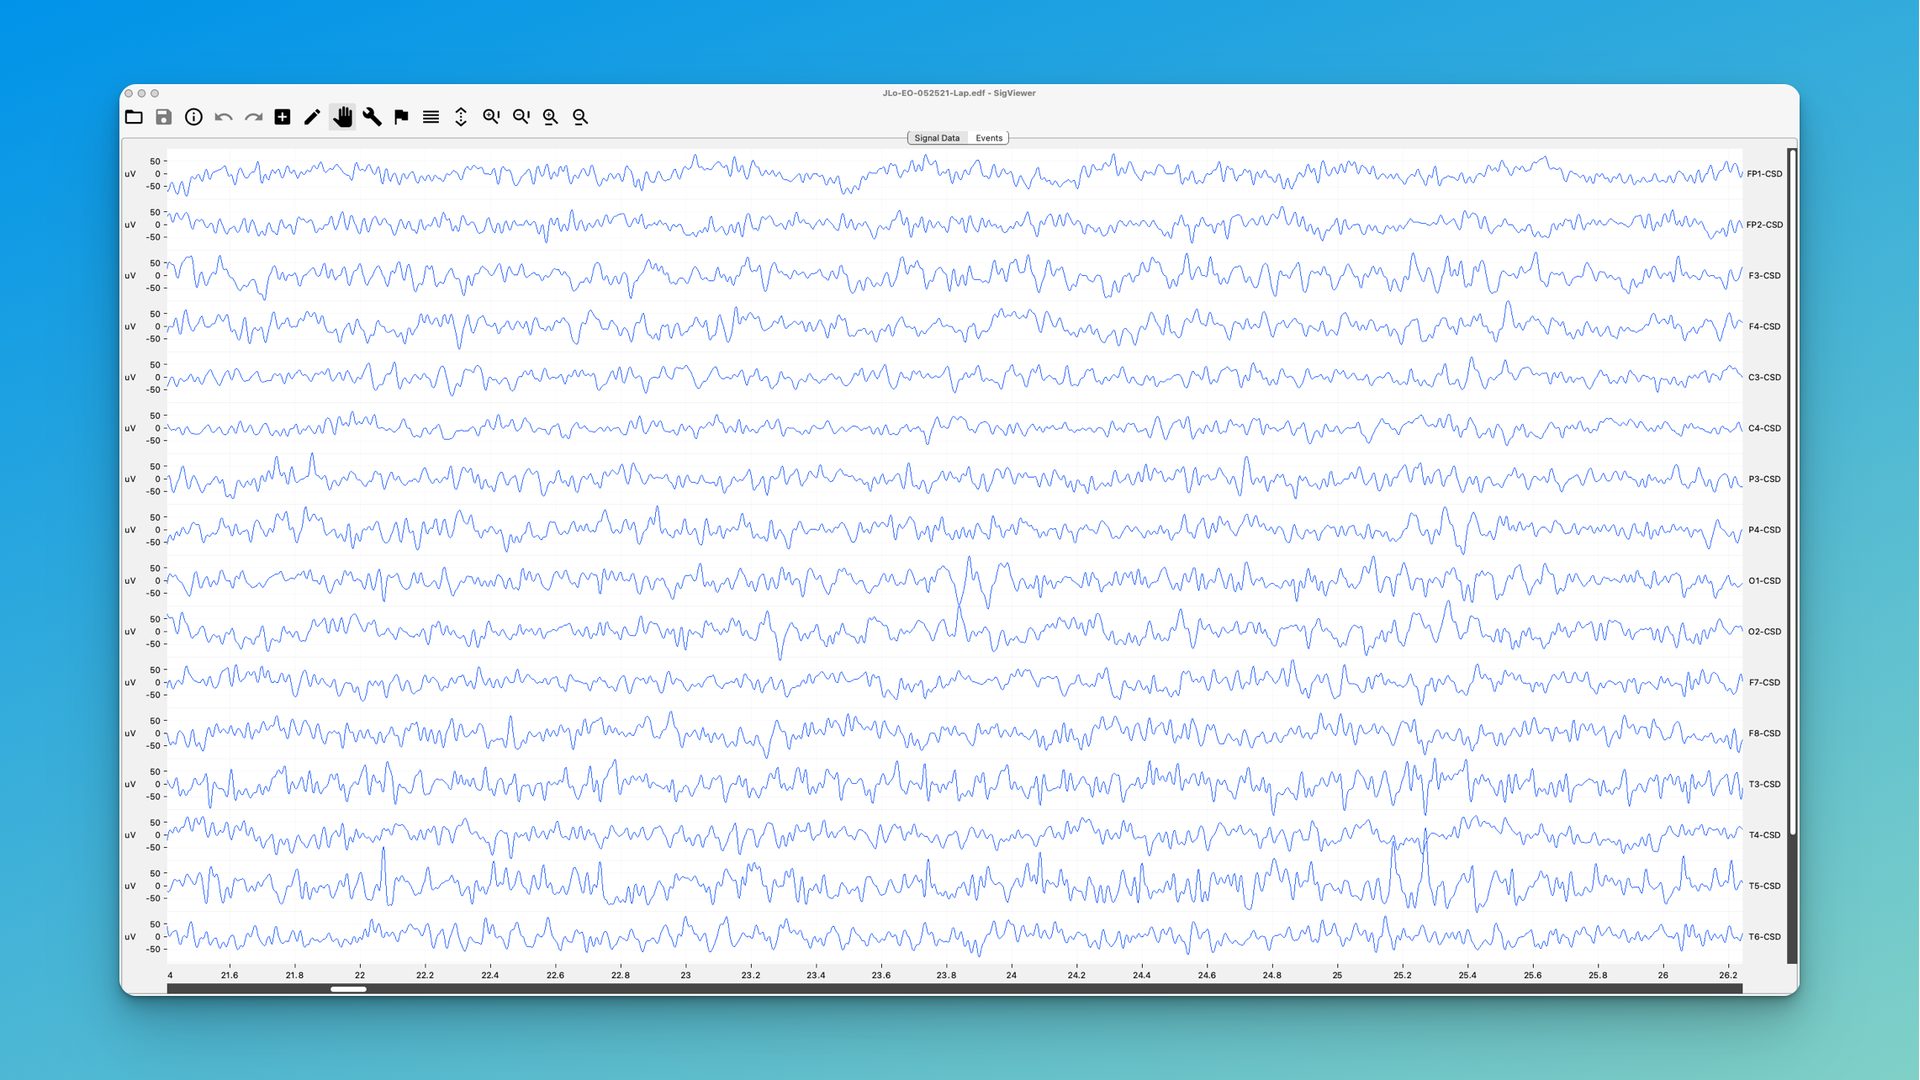Select the new event plus tool
This screenshot has width=1920, height=1080.
point(283,117)
